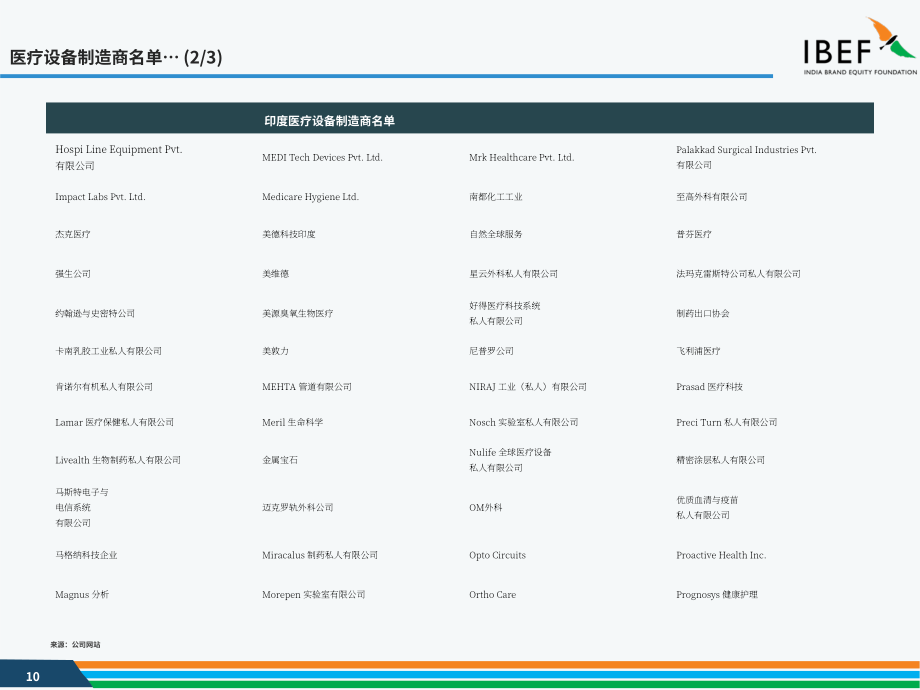The width and height of the screenshot is (920, 690).
Task: Select the 迈克罗轨外科公司 entry
Action: [297, 508]
